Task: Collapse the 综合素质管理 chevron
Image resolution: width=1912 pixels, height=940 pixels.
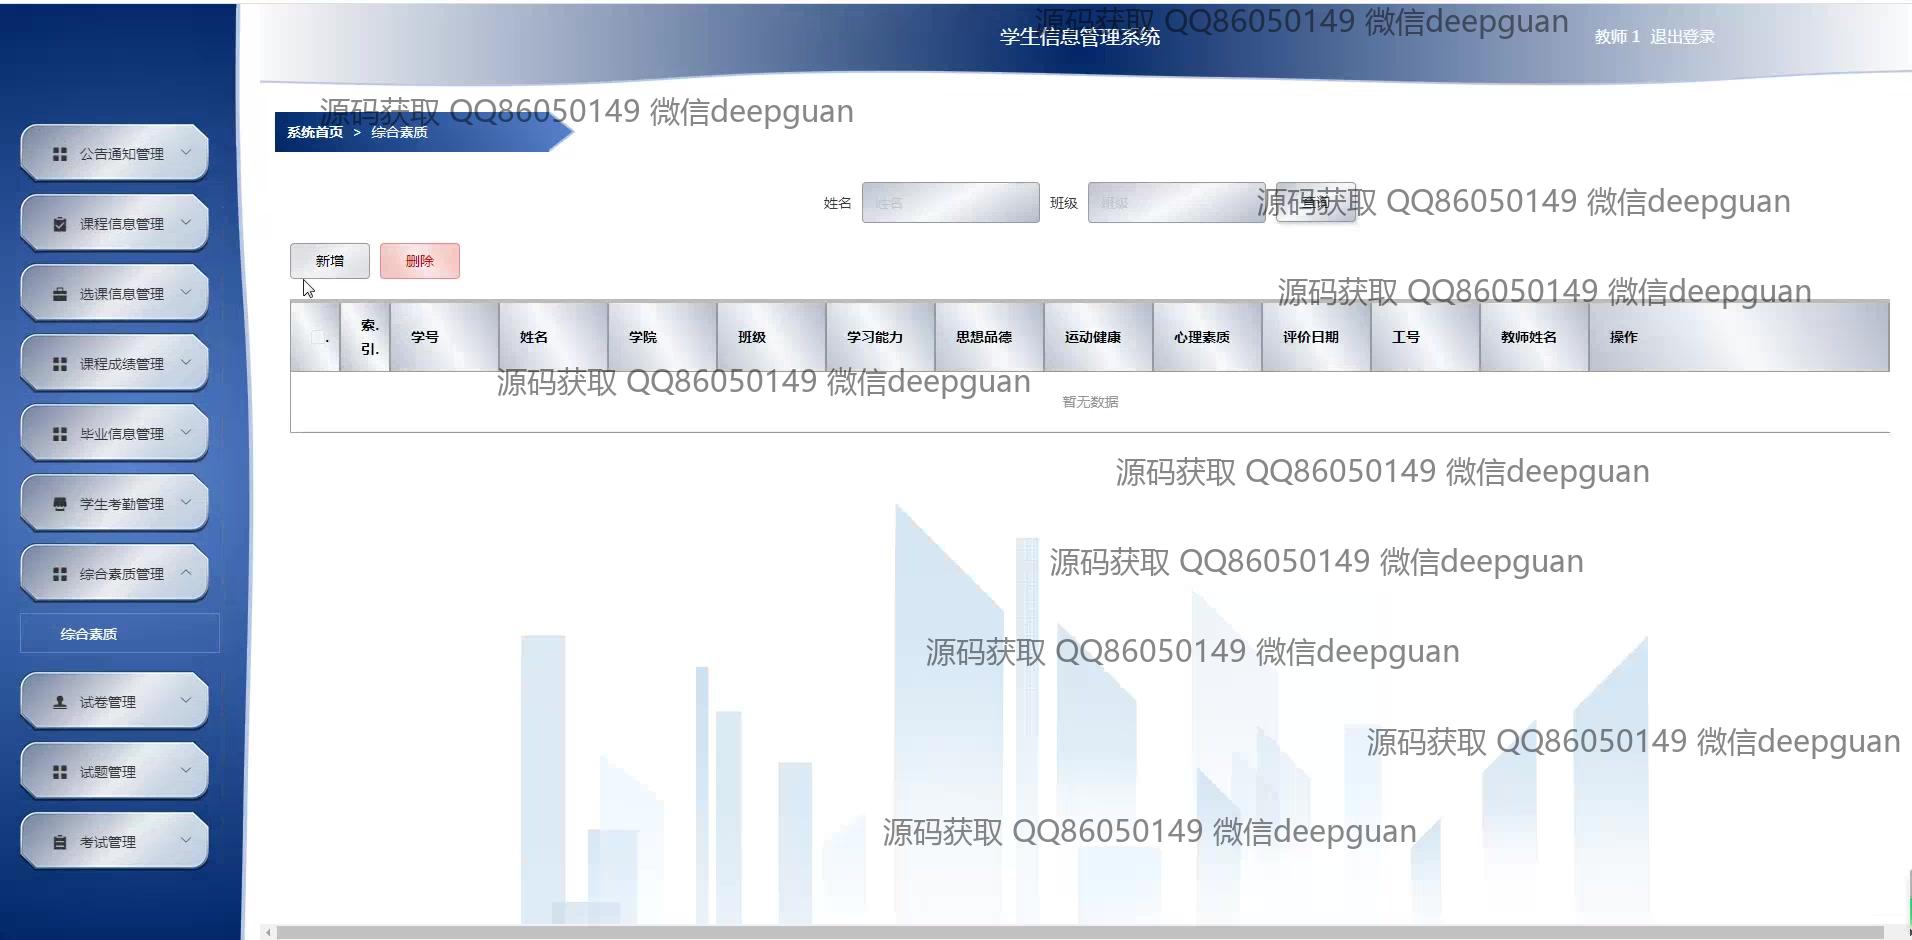Action: (186, 573)
